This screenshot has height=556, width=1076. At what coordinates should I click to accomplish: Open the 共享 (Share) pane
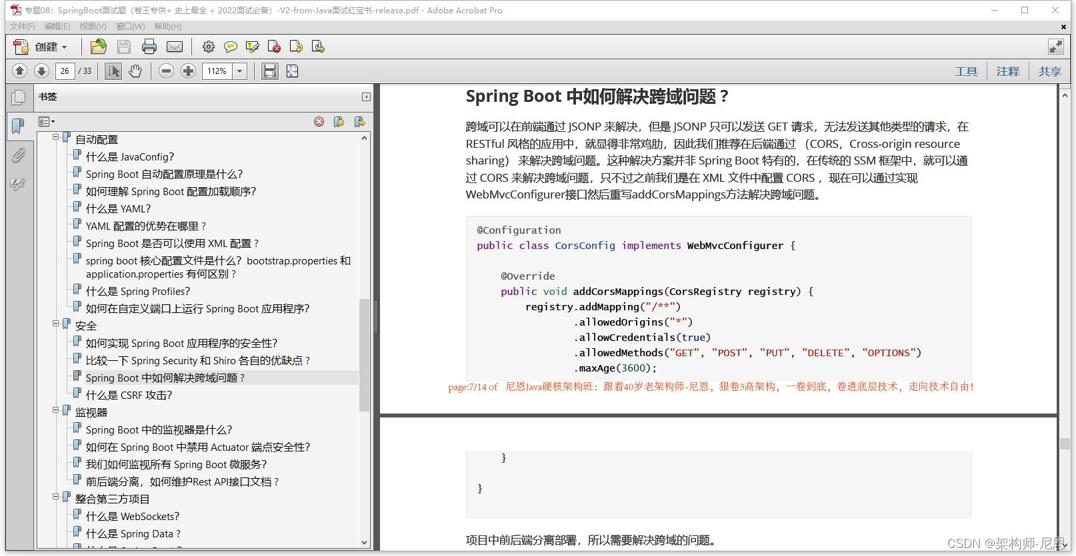[x=1049, y=71]
